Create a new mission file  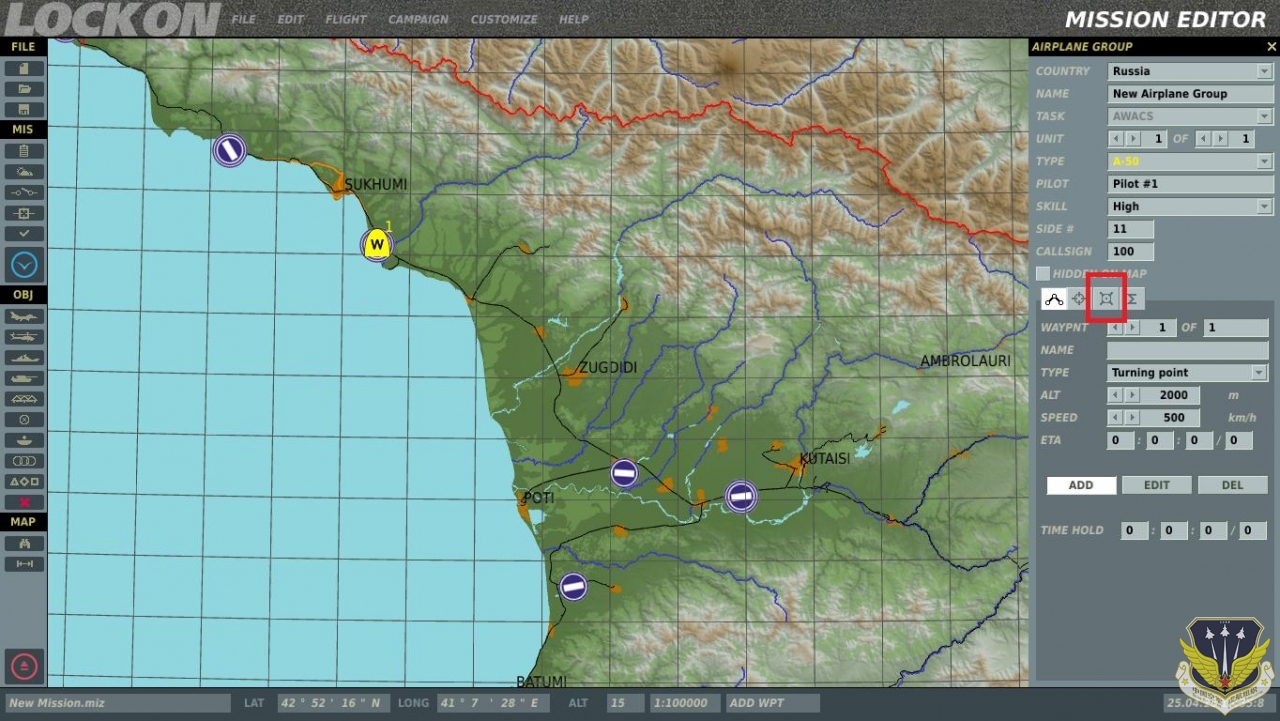[x=24, y=69]
